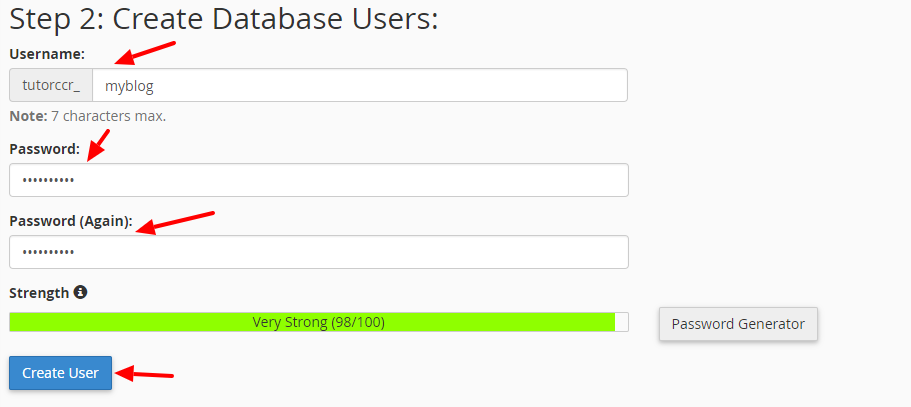Image resolution: width=911 pixels, height=407 pixels.
Task: Click the bold Note label
Action: click(28, 116)
